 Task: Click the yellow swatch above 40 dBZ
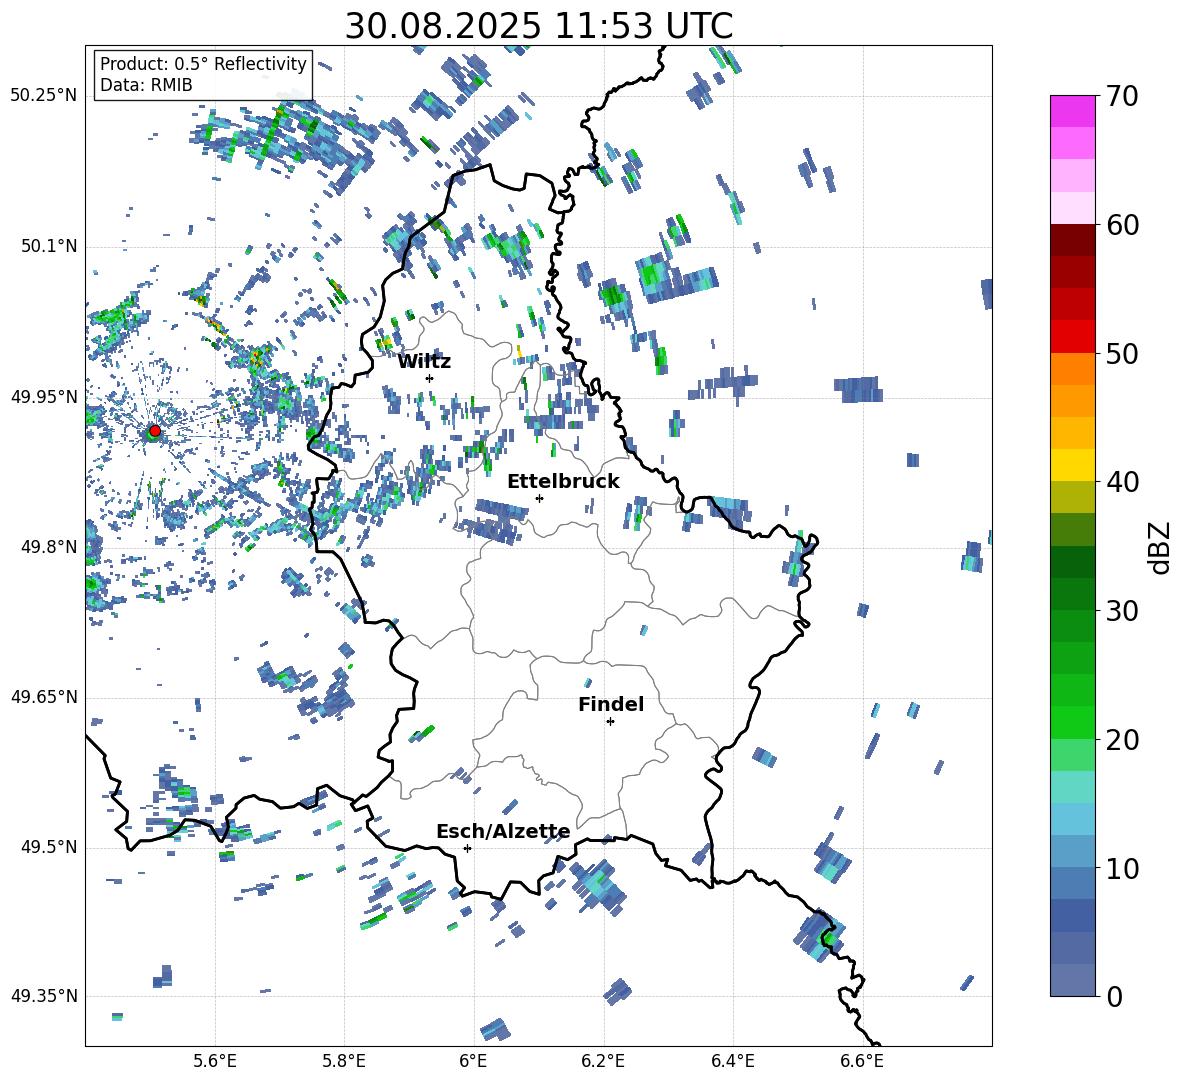tap(1073, 465)
